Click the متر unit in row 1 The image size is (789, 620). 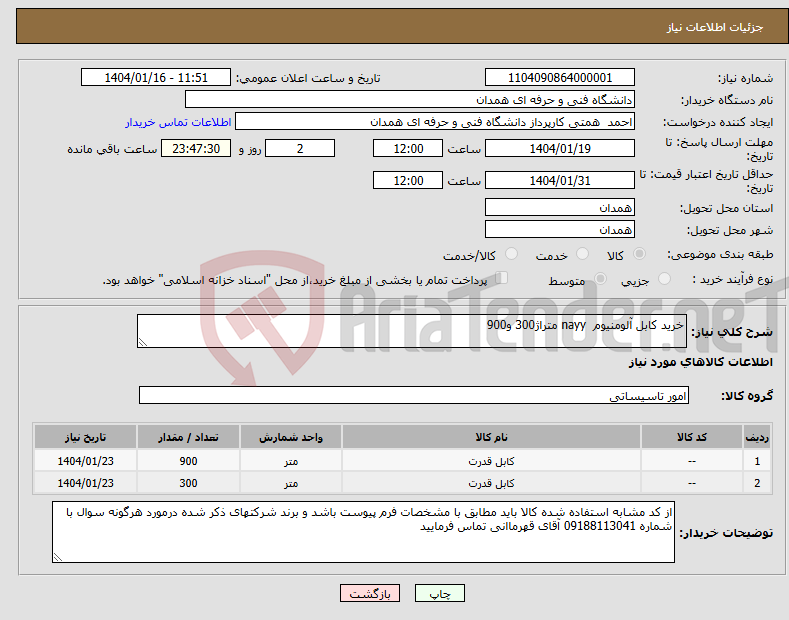[x=291, y=461]
